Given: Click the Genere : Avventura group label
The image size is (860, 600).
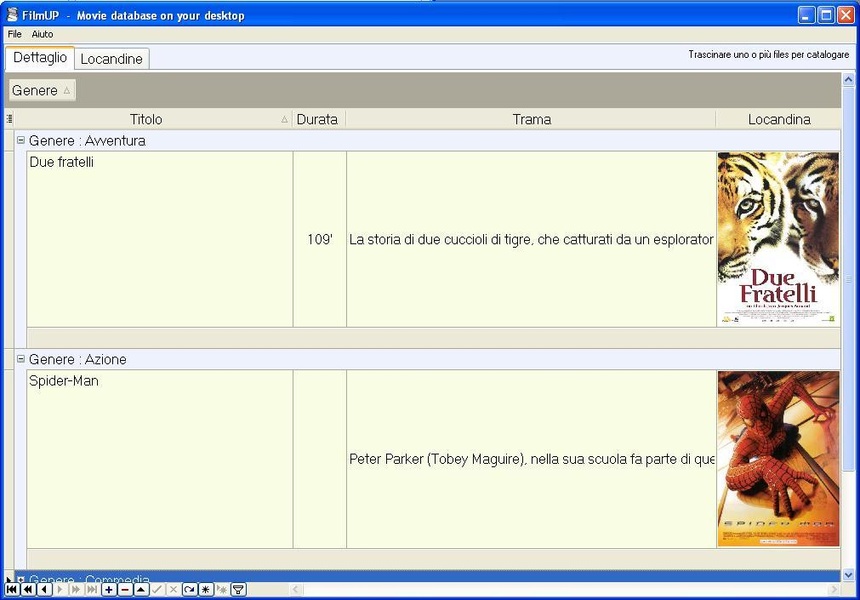Looking at the screenshot, I should point(87,140).
